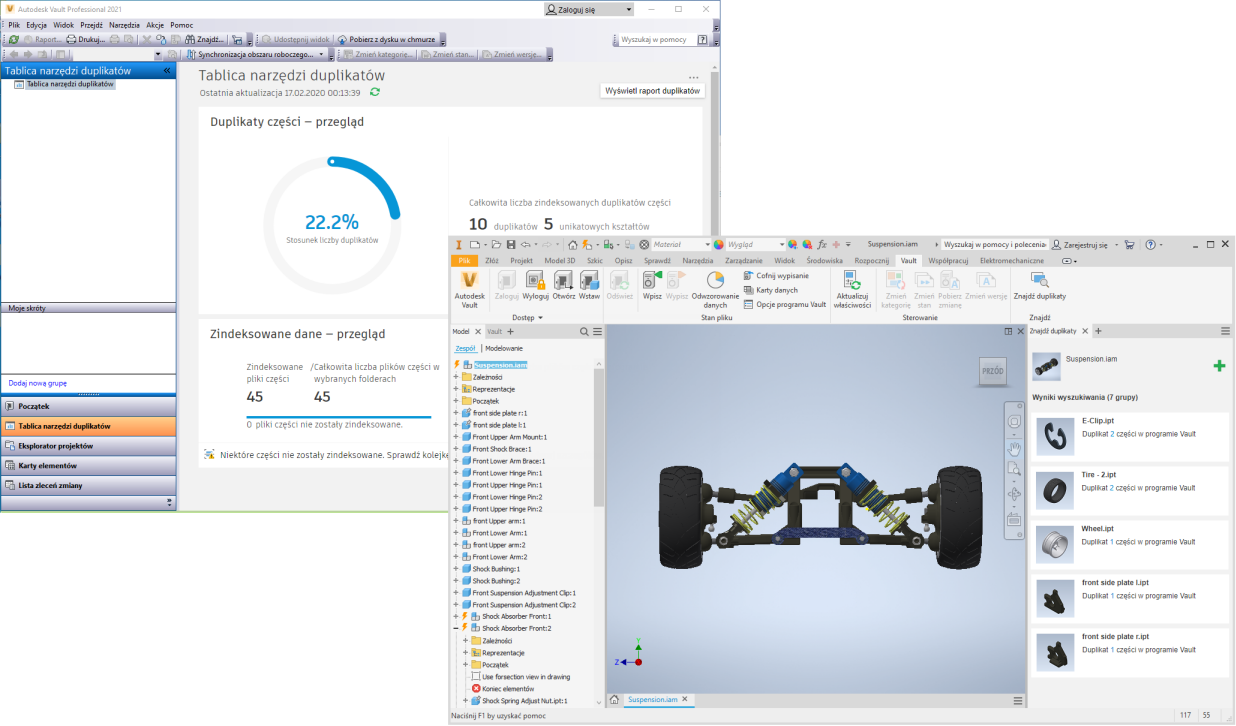1236x726 pixels.
Task: Open the Autodesk Vault icon in Inventor ribbon
Action: click(469, 280)
